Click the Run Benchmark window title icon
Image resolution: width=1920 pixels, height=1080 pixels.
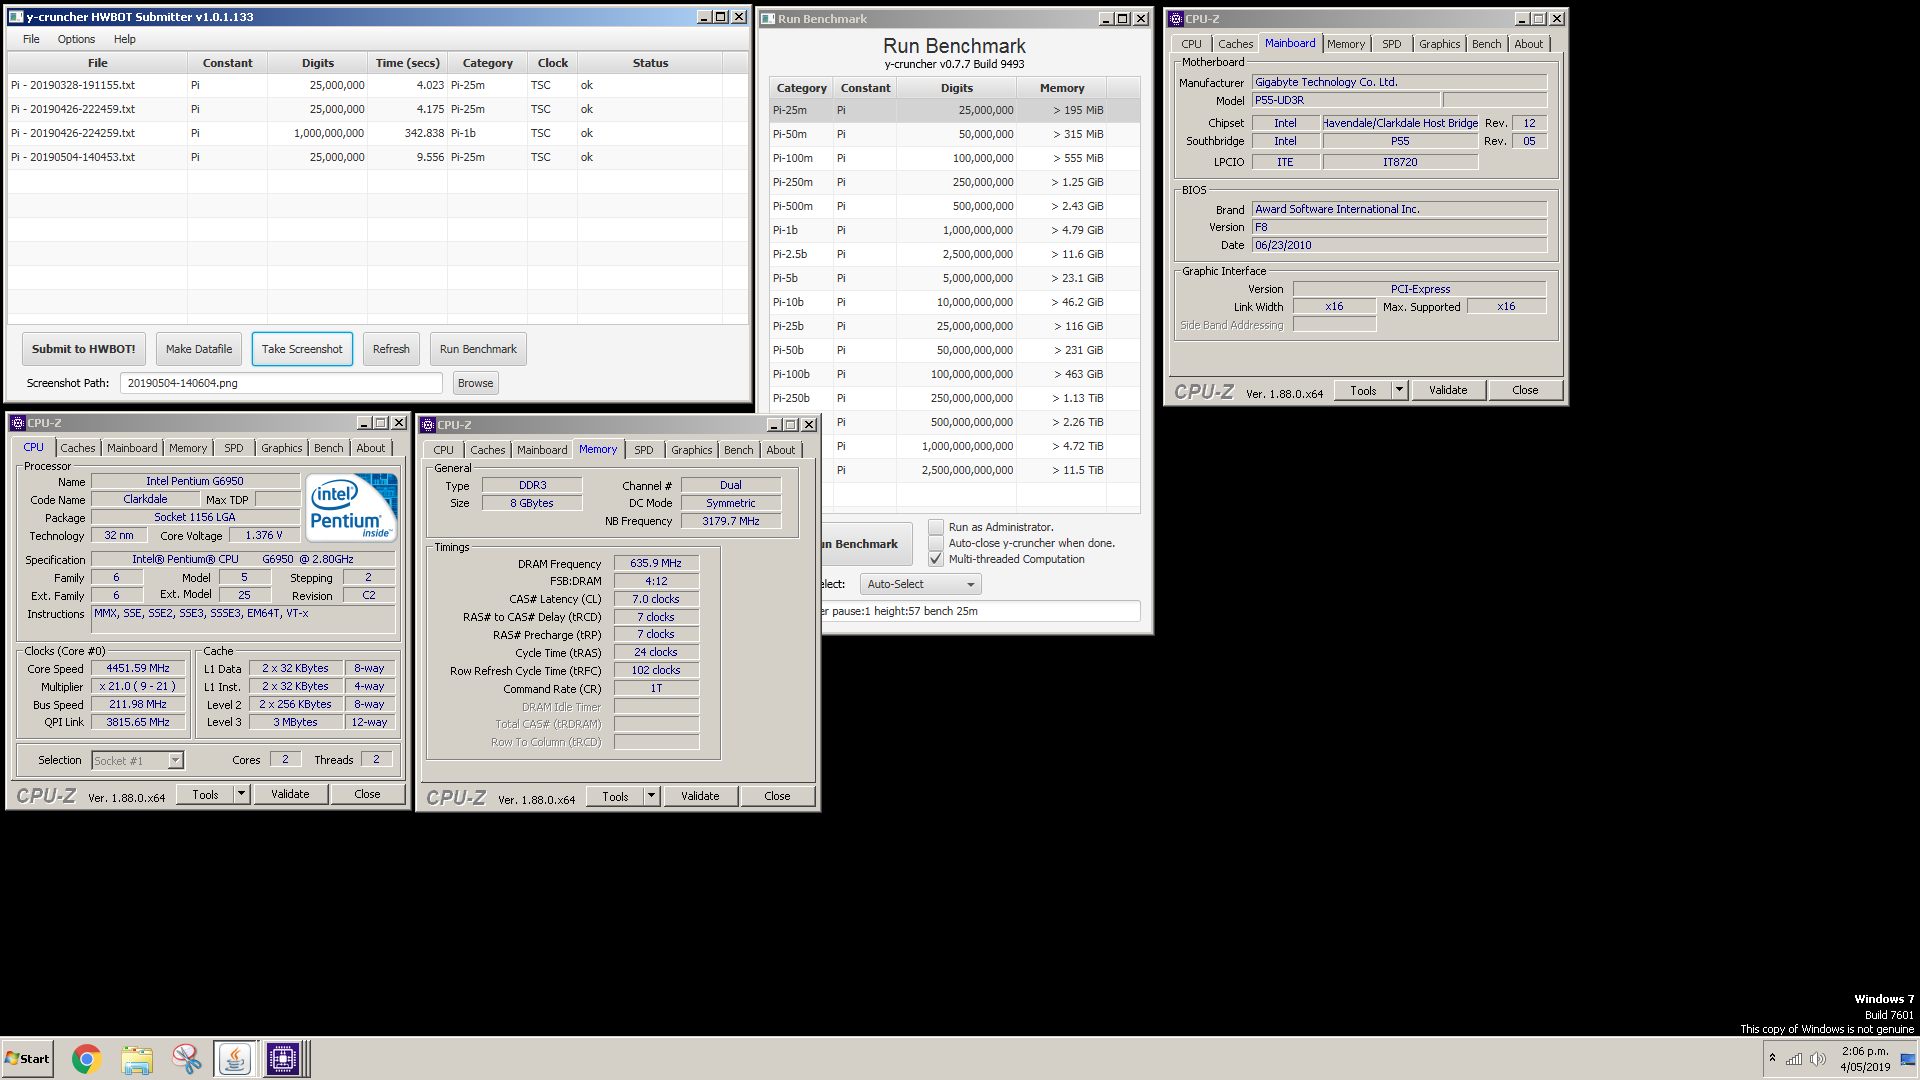tap(768, 19)
